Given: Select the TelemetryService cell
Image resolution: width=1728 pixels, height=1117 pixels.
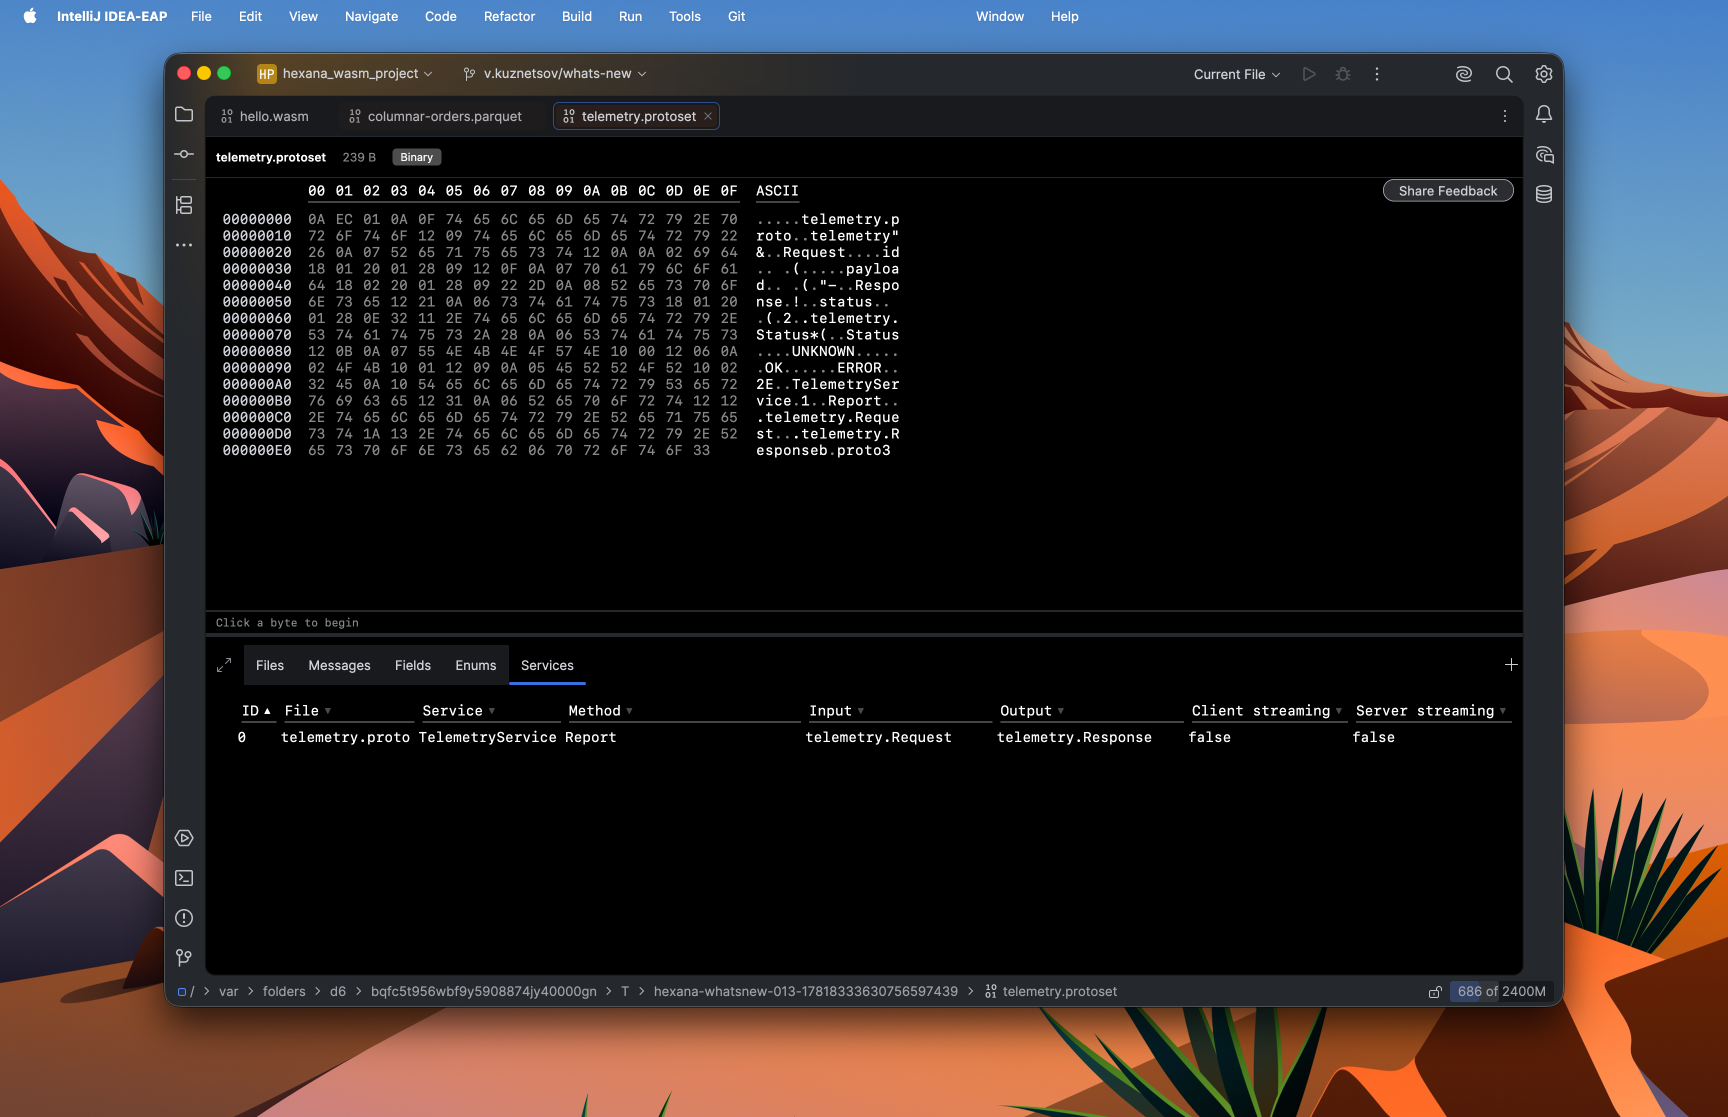Looking at the screenshot, I should (x=487, y=737).
